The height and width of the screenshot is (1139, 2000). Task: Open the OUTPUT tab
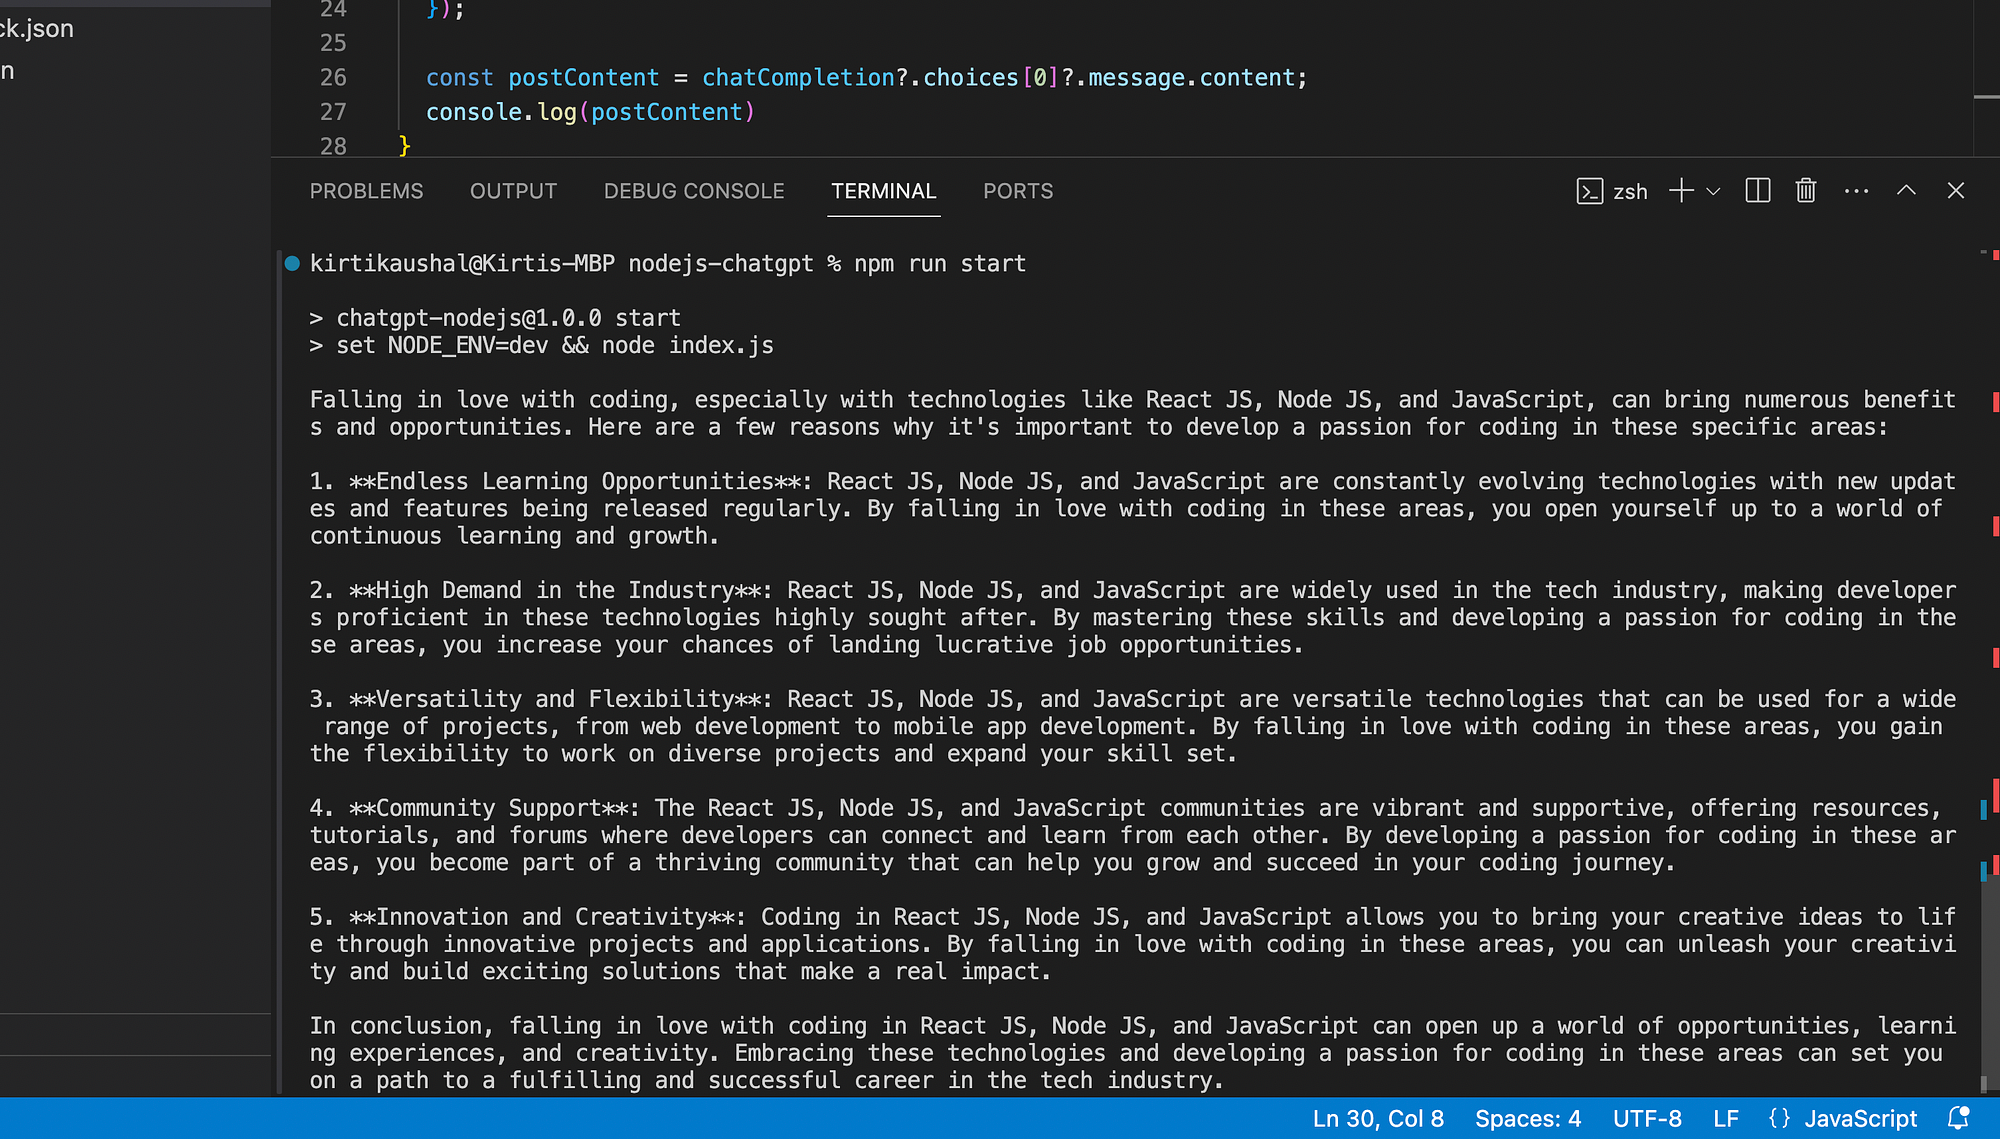coord(513,191)
